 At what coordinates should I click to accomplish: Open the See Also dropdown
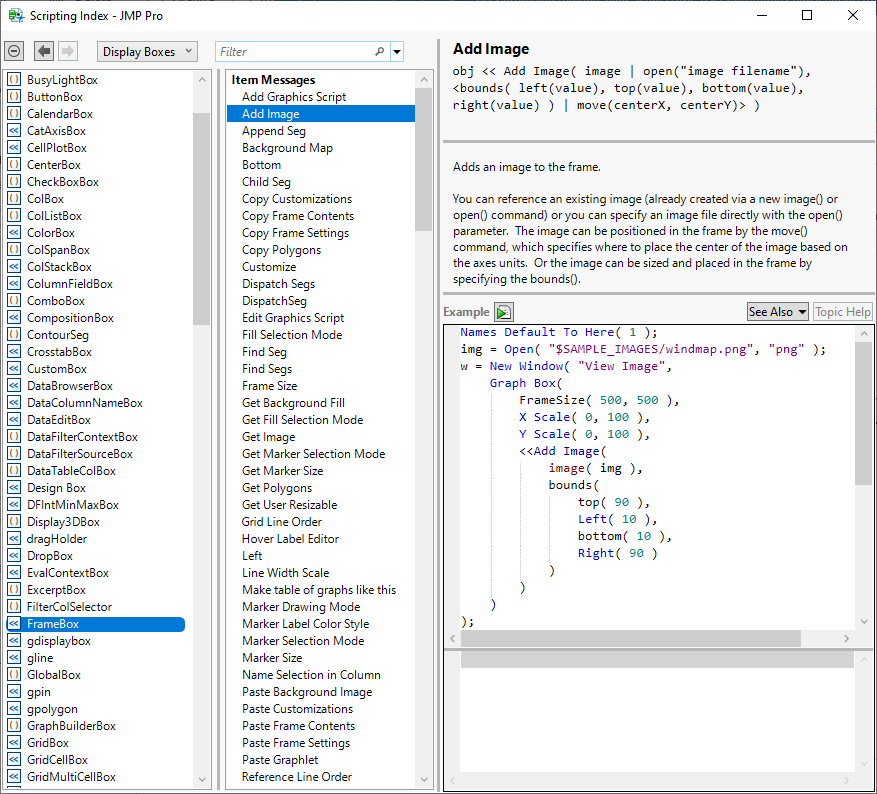[778, 312]
